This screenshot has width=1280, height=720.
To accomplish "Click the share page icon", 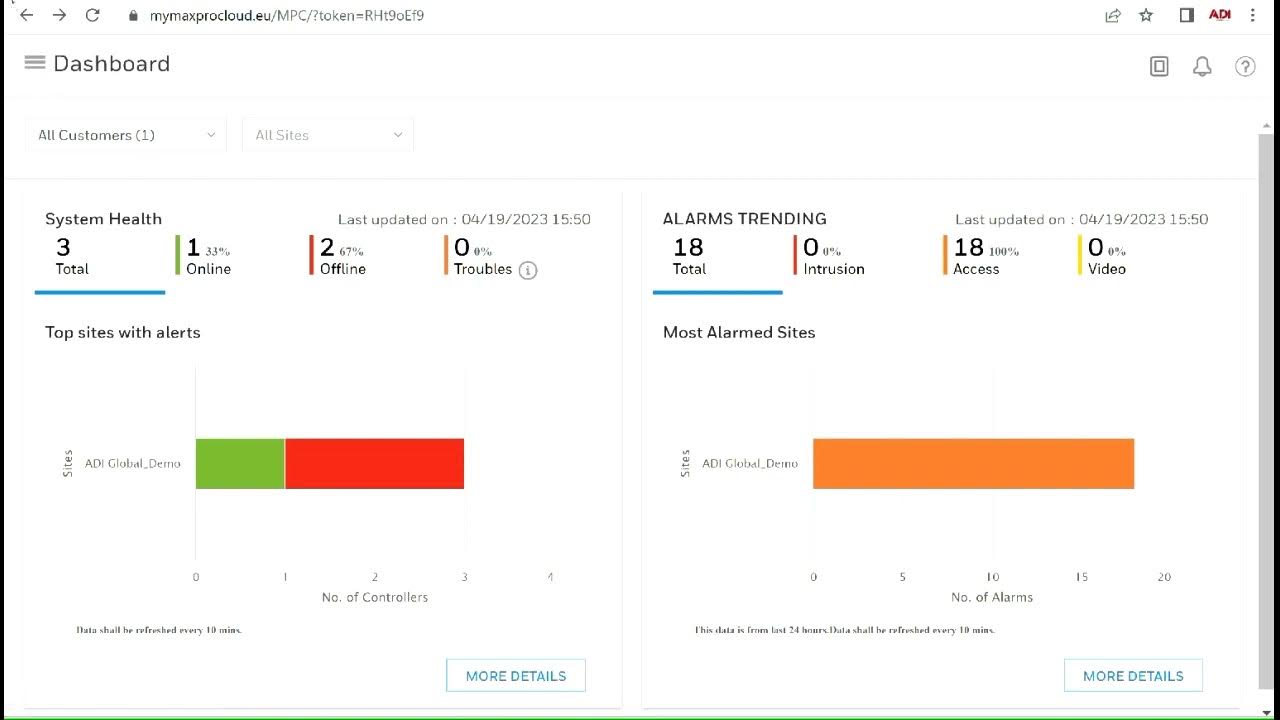I will 1112,15.
